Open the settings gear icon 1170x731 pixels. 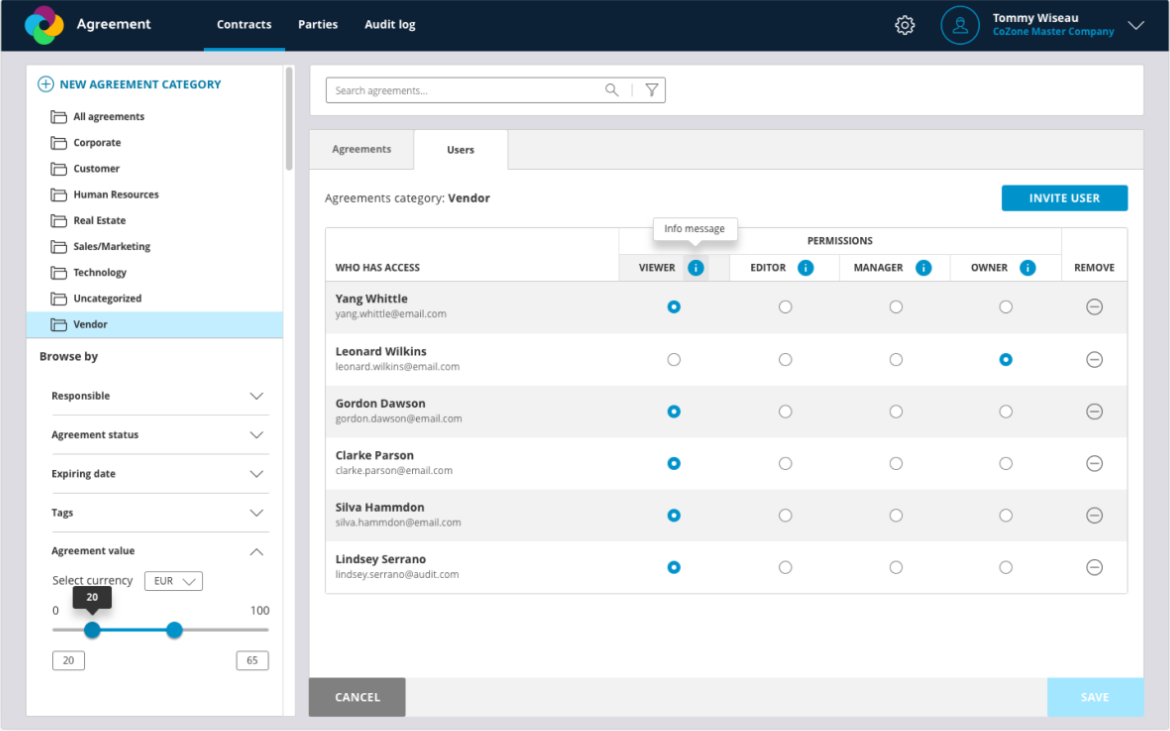[904, 25]
